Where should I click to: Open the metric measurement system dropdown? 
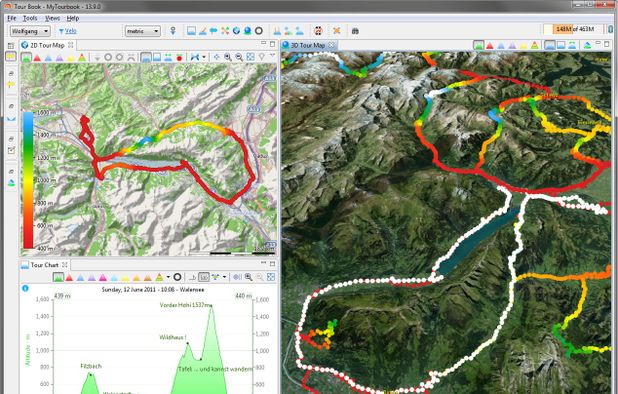pyautogui.click(x=143, y=31)
